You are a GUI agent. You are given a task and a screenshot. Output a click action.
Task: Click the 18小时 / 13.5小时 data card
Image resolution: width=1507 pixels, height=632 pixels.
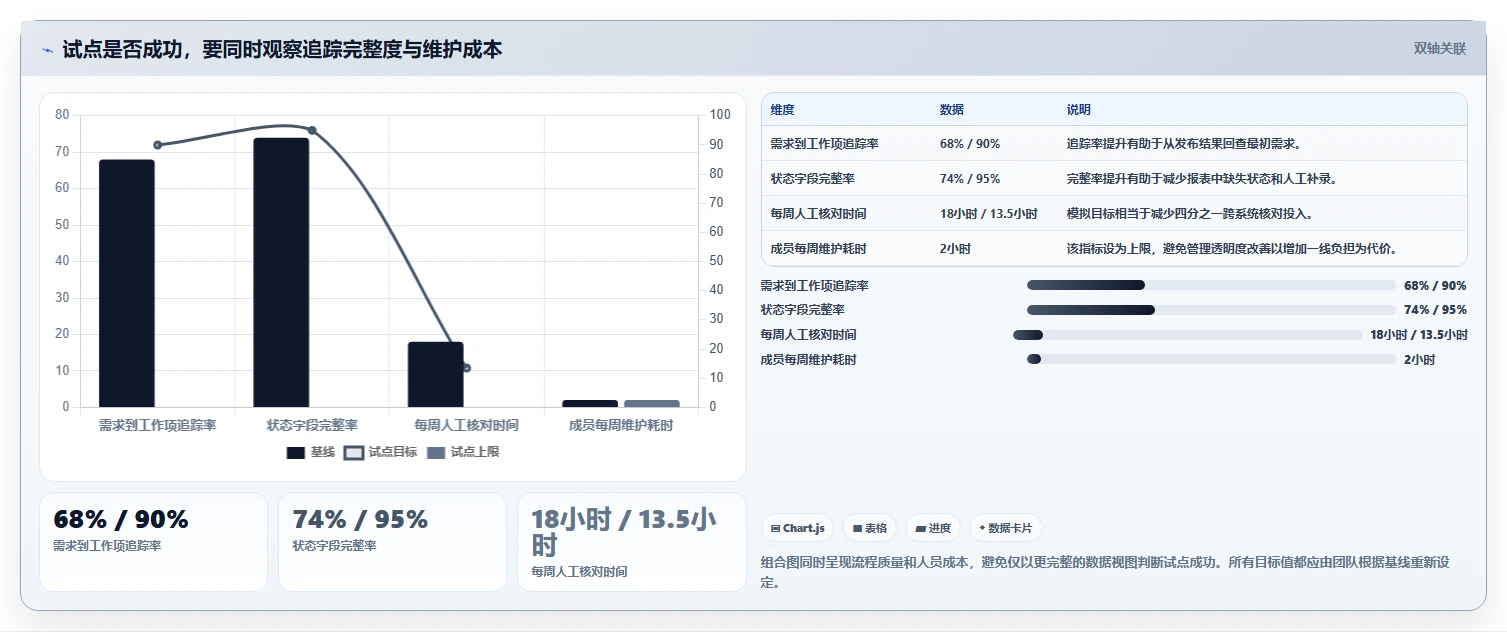[632, 542]
